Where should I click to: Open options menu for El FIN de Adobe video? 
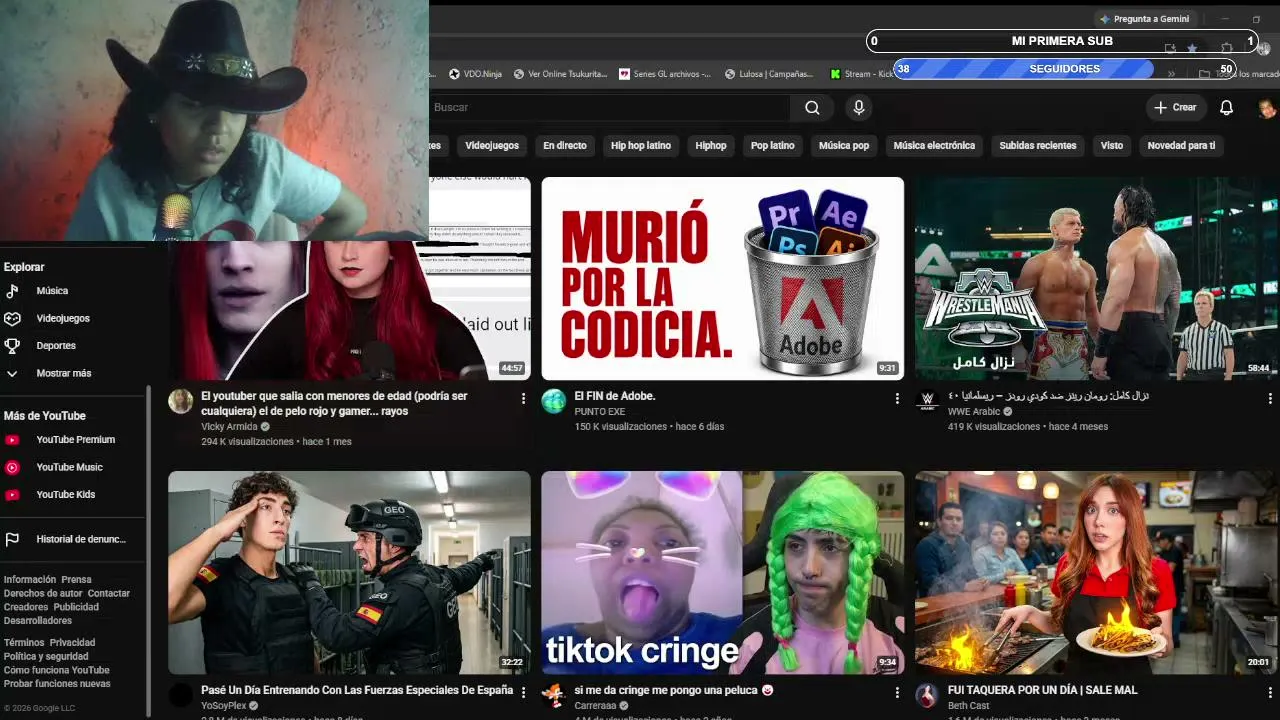[896, 398]
